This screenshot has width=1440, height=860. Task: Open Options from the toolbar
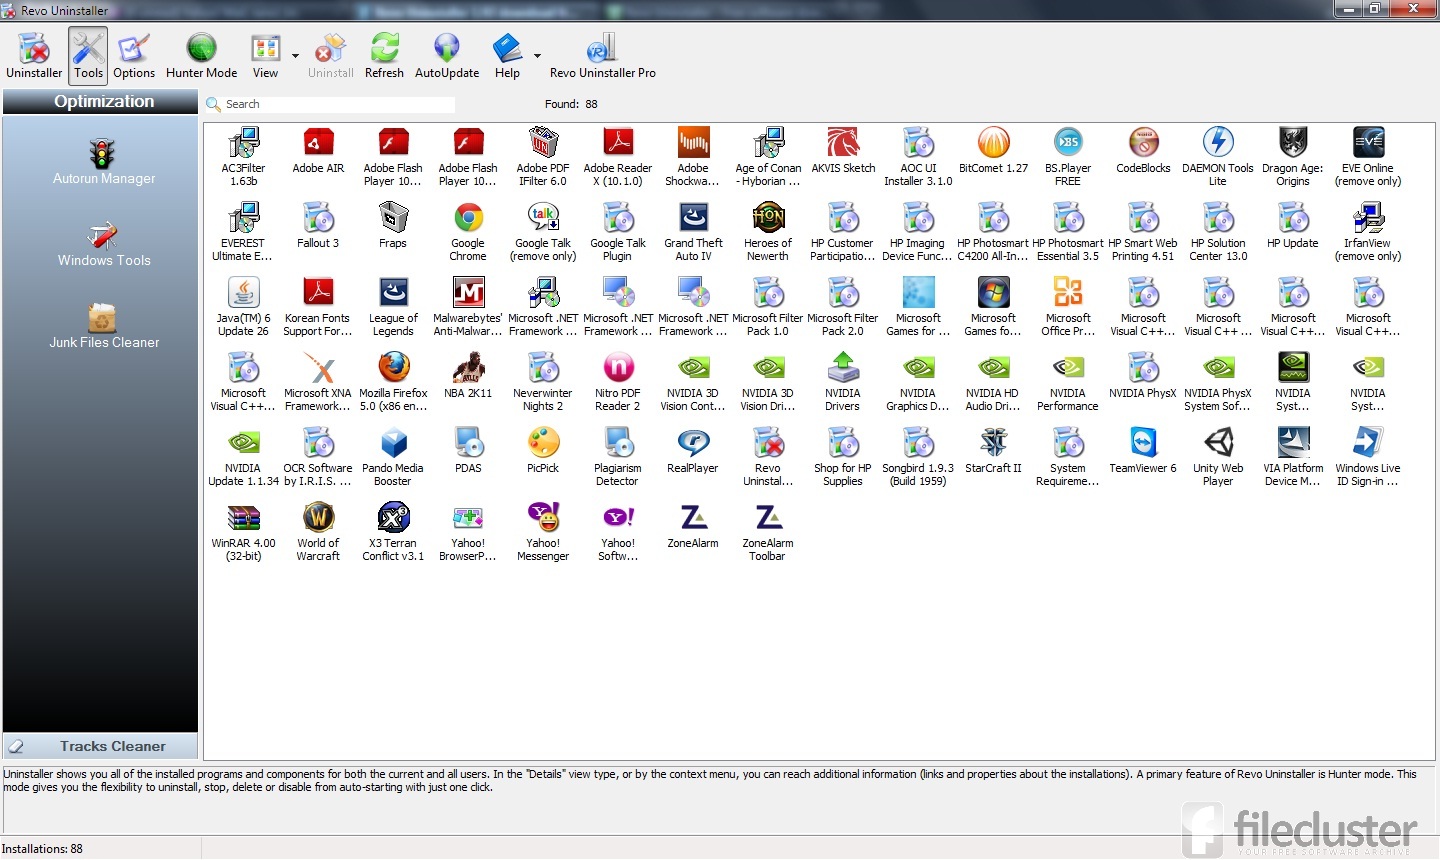tap(134, 55)
